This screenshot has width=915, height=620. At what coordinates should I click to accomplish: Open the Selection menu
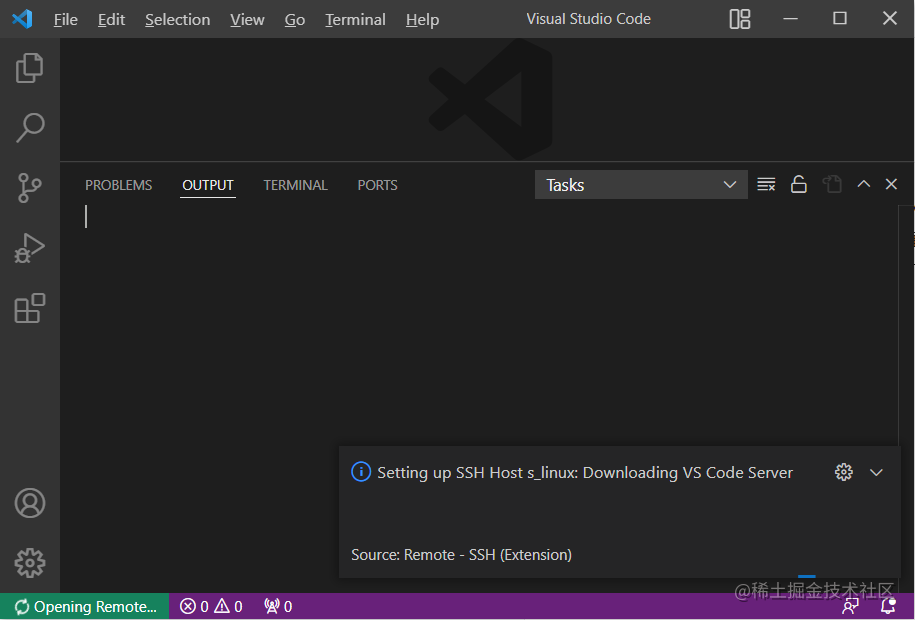[177, 19]
